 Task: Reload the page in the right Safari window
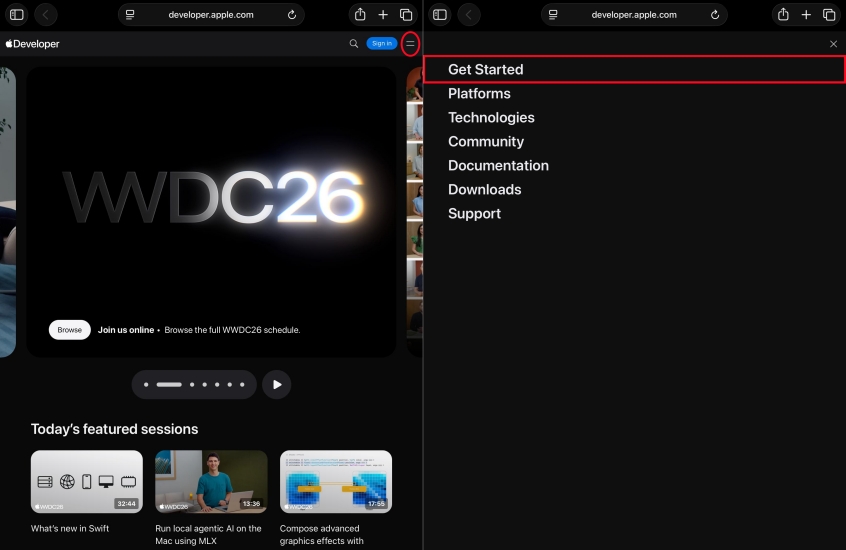[x=715, y=15]
